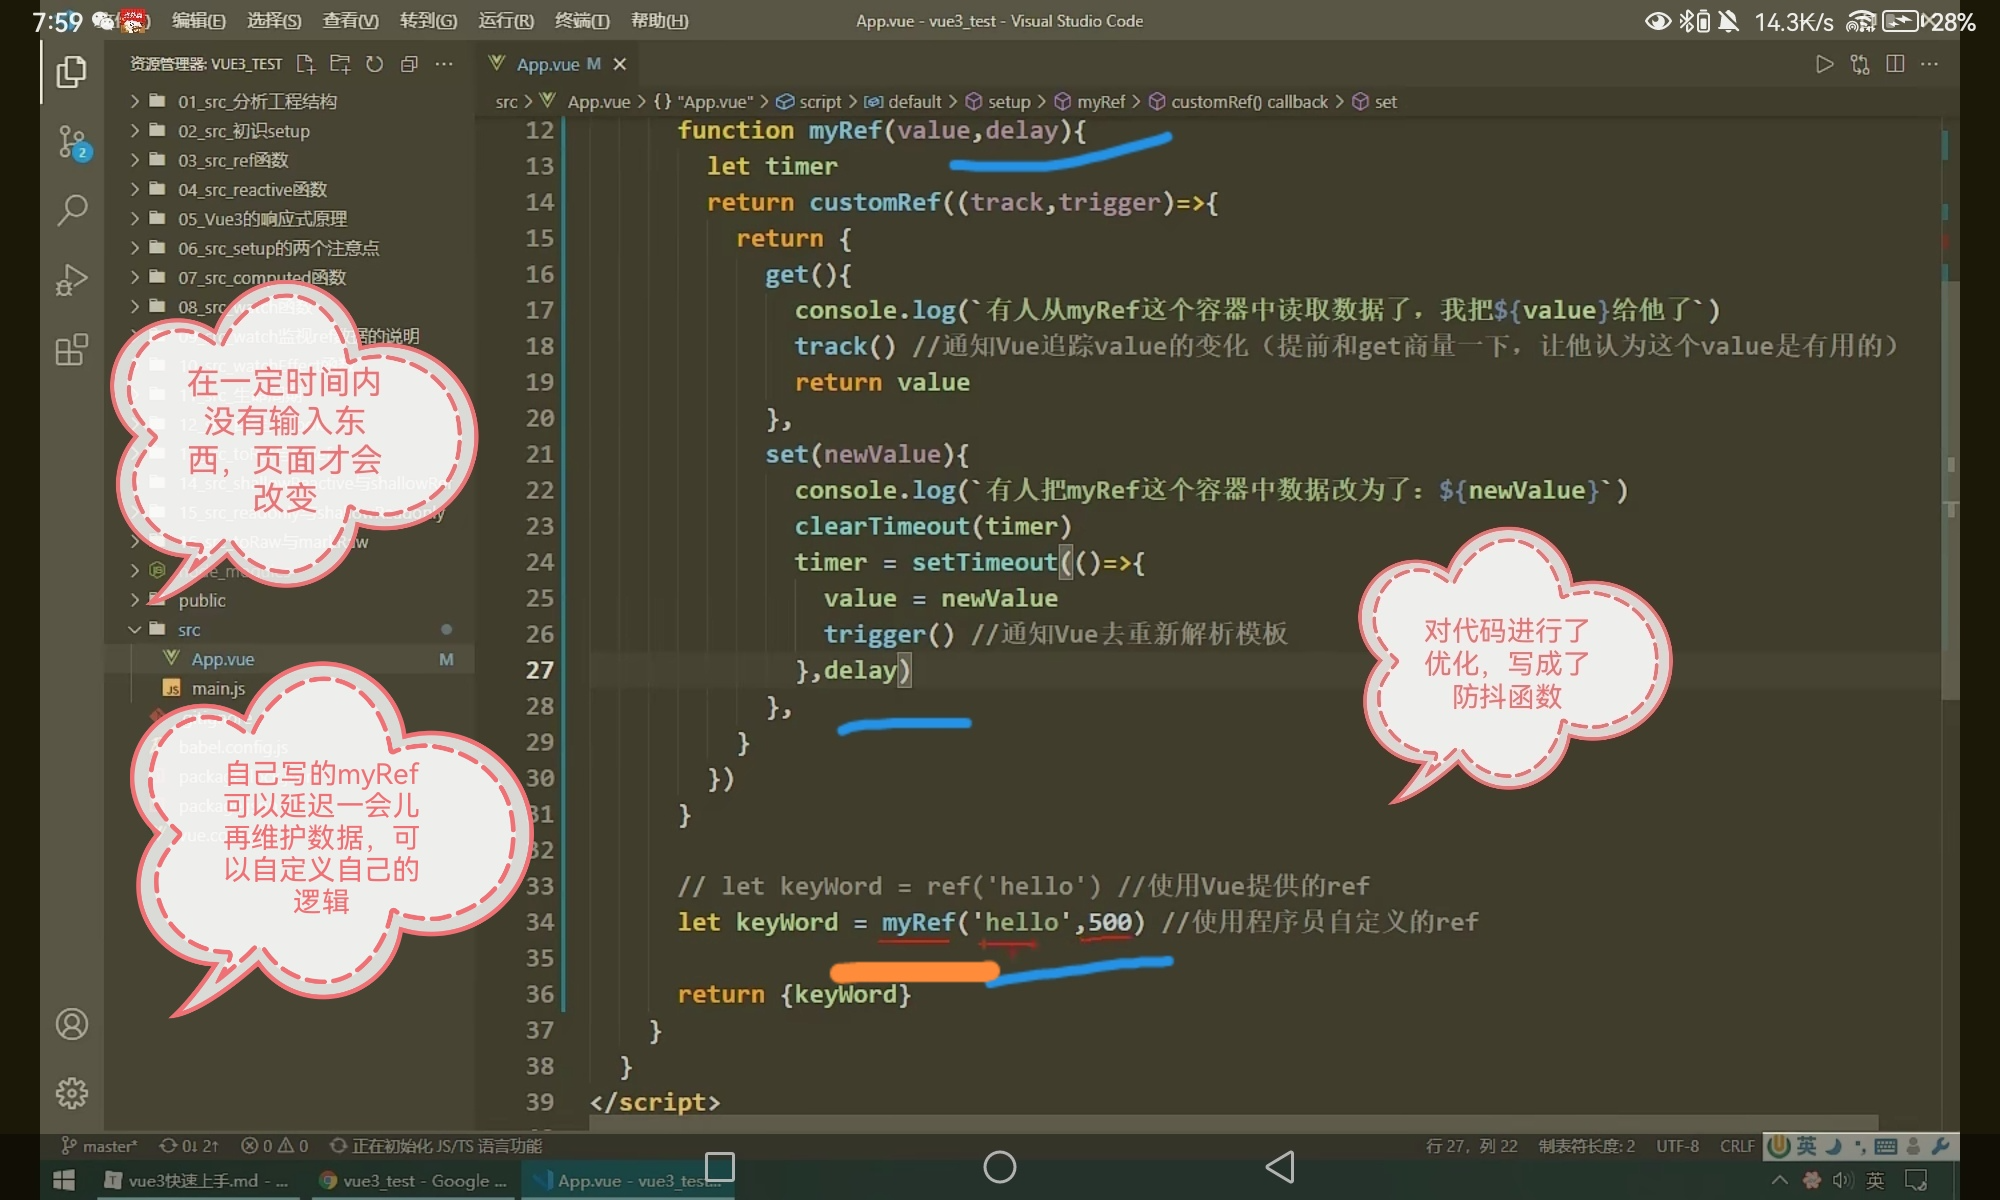Click the Accounts icon in activity bar
The width and height of the screenshot is (2000, 1200).
pyautogui.click(x=71, y=1024)
